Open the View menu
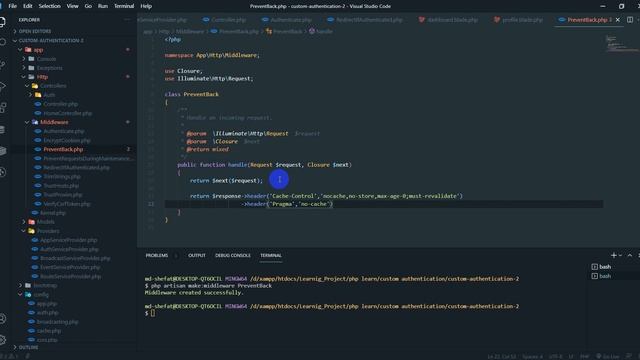640x360 pixels. 72,6
